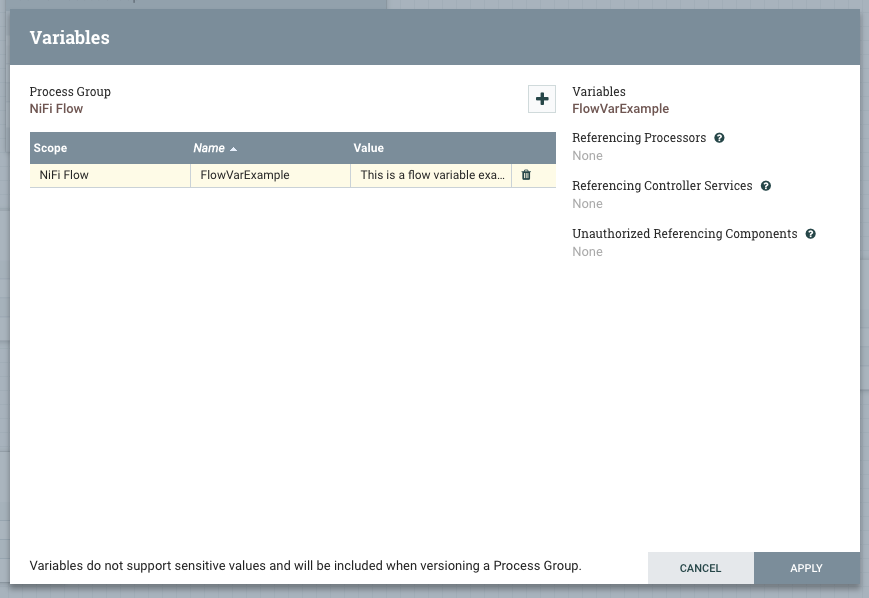Delete the FlowVarExample variable via trash icon
Image resolution: width=869 pixels, height=598 pixels.
(x=527, y=174)
